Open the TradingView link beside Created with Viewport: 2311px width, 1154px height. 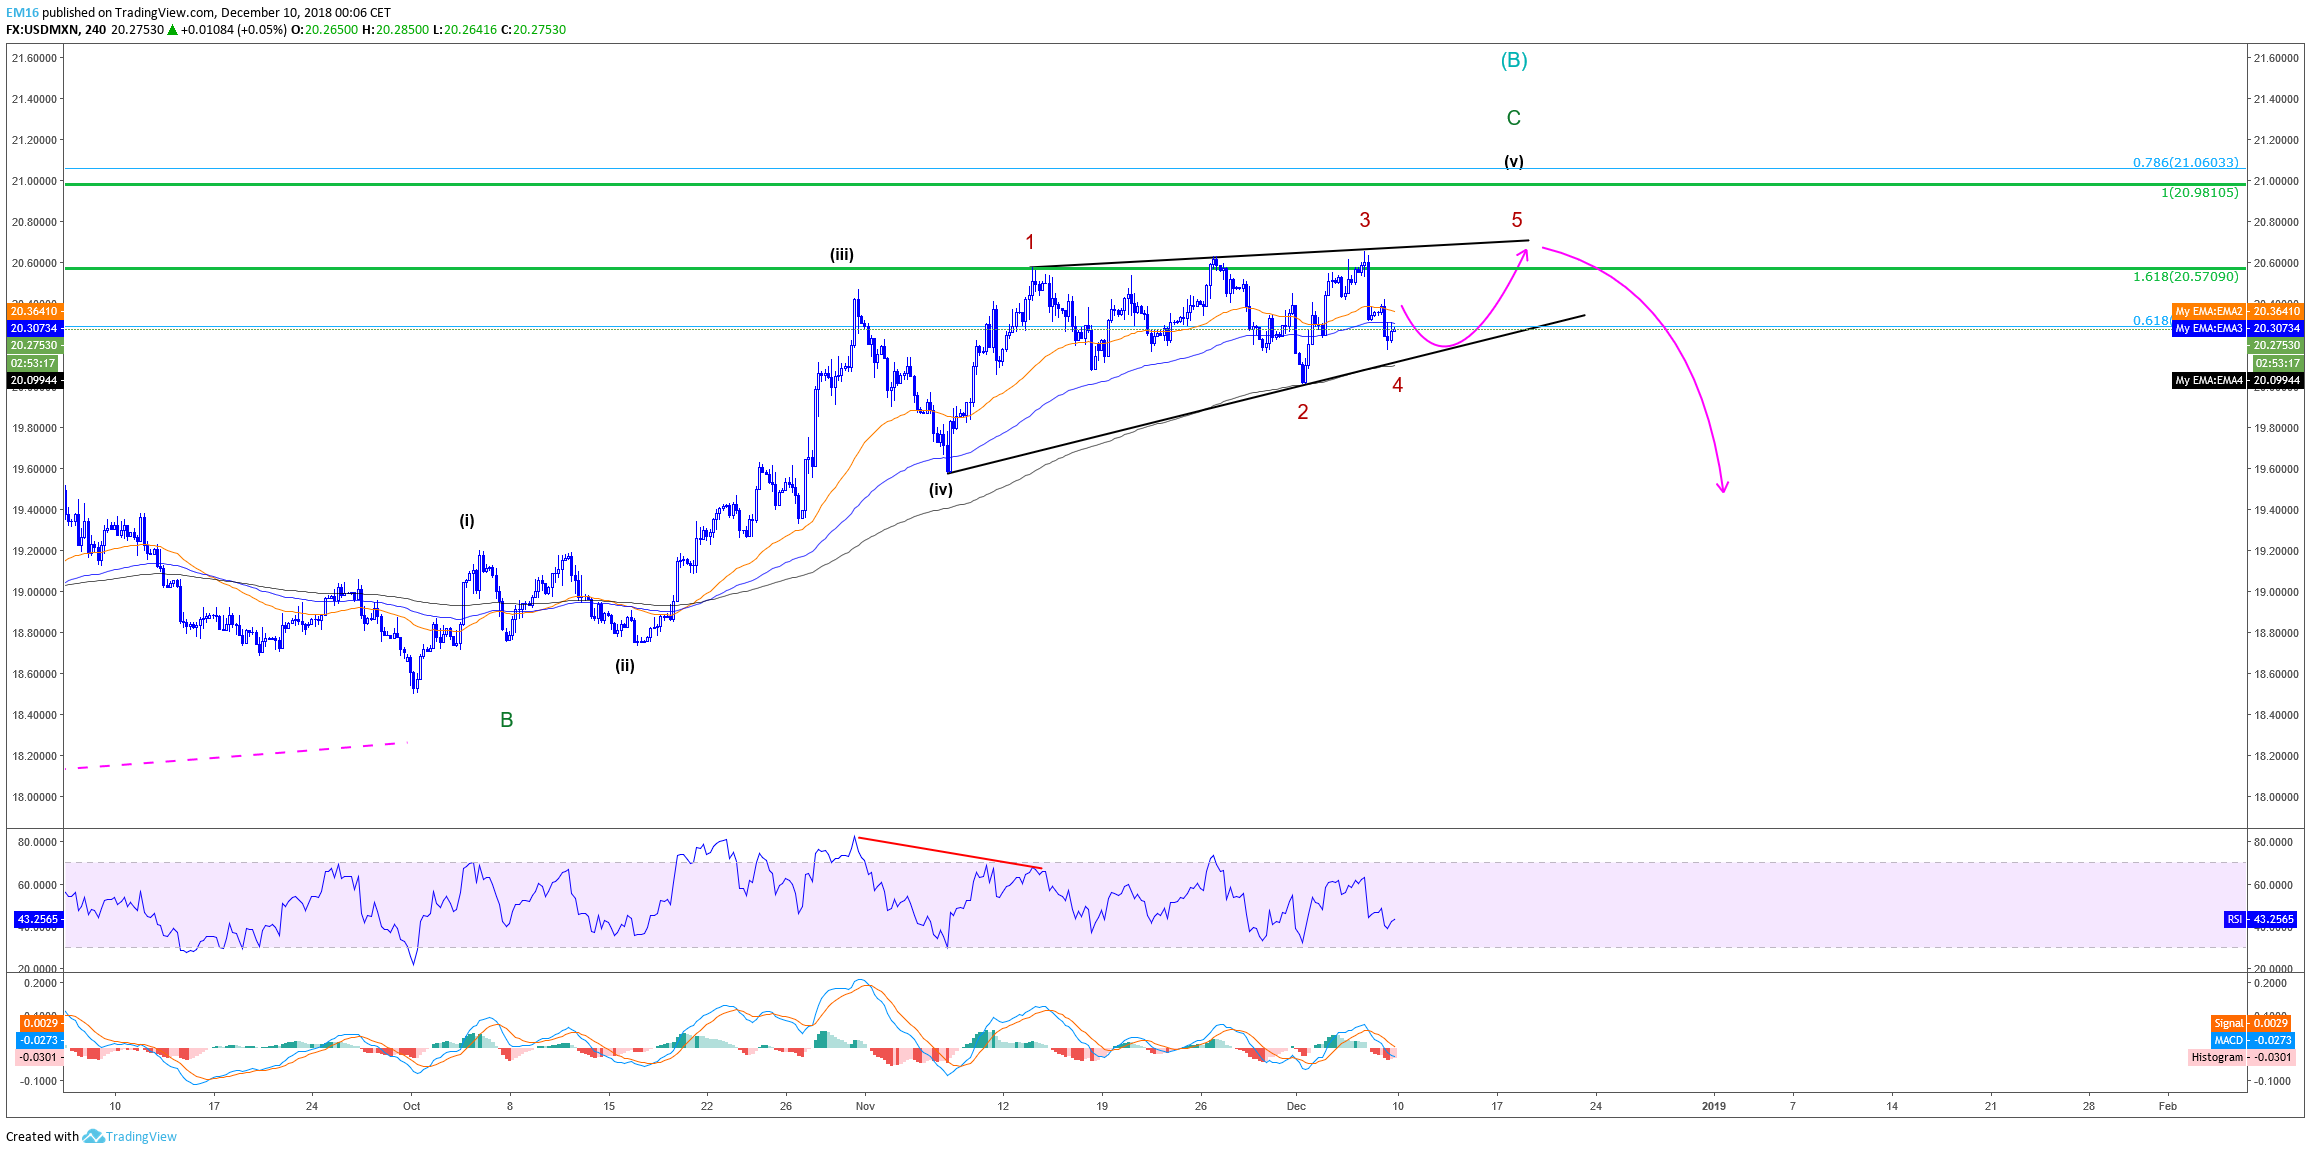click(141, 1136)
